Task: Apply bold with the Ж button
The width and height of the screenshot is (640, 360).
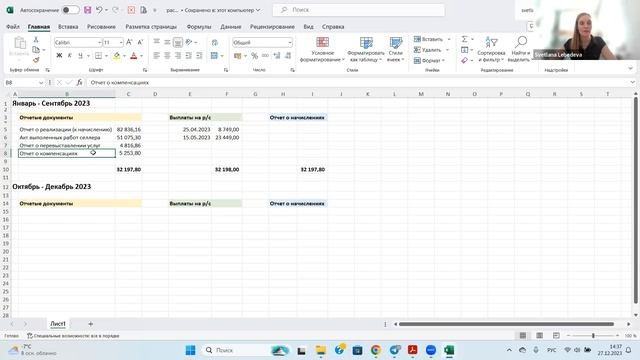Action: (59, 56)
